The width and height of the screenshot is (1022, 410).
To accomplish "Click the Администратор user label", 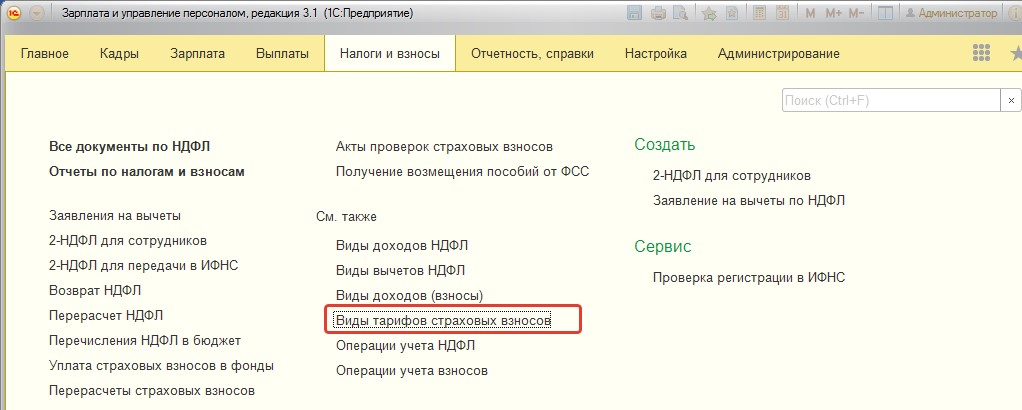I will (951, 13).
